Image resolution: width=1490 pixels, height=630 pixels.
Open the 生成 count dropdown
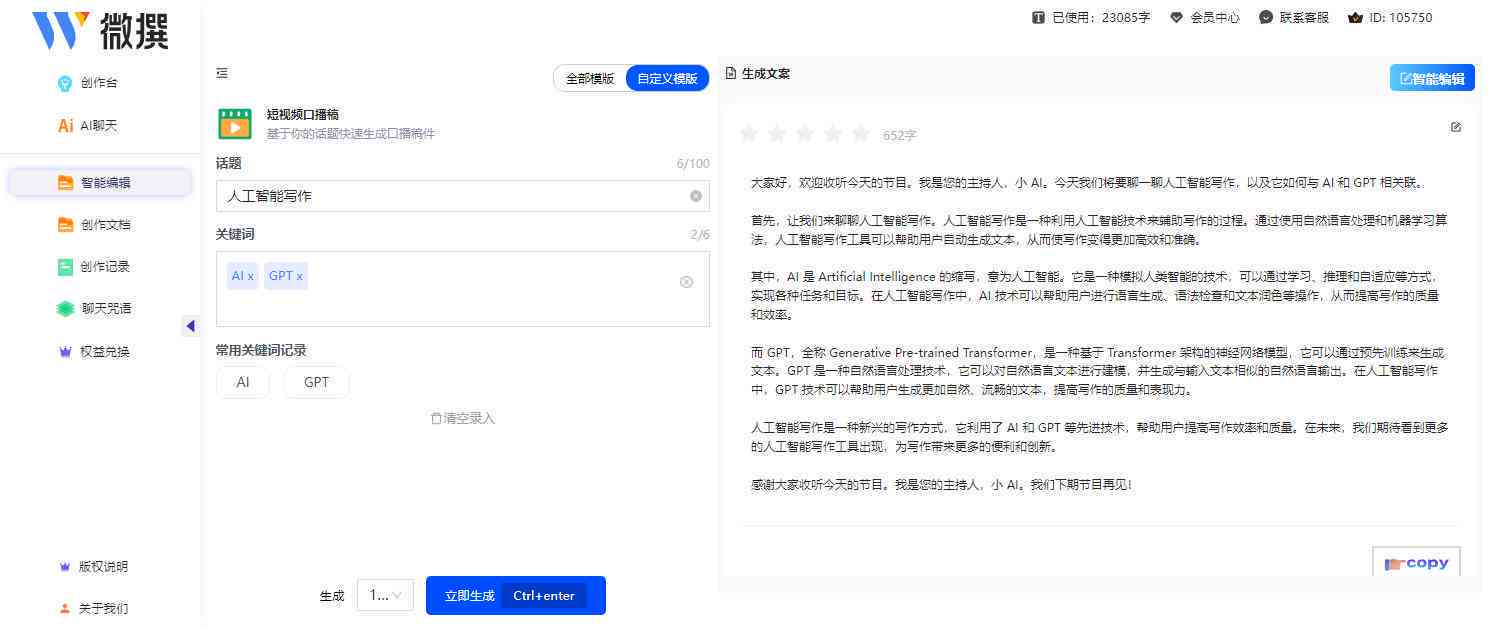coord(385,595)
